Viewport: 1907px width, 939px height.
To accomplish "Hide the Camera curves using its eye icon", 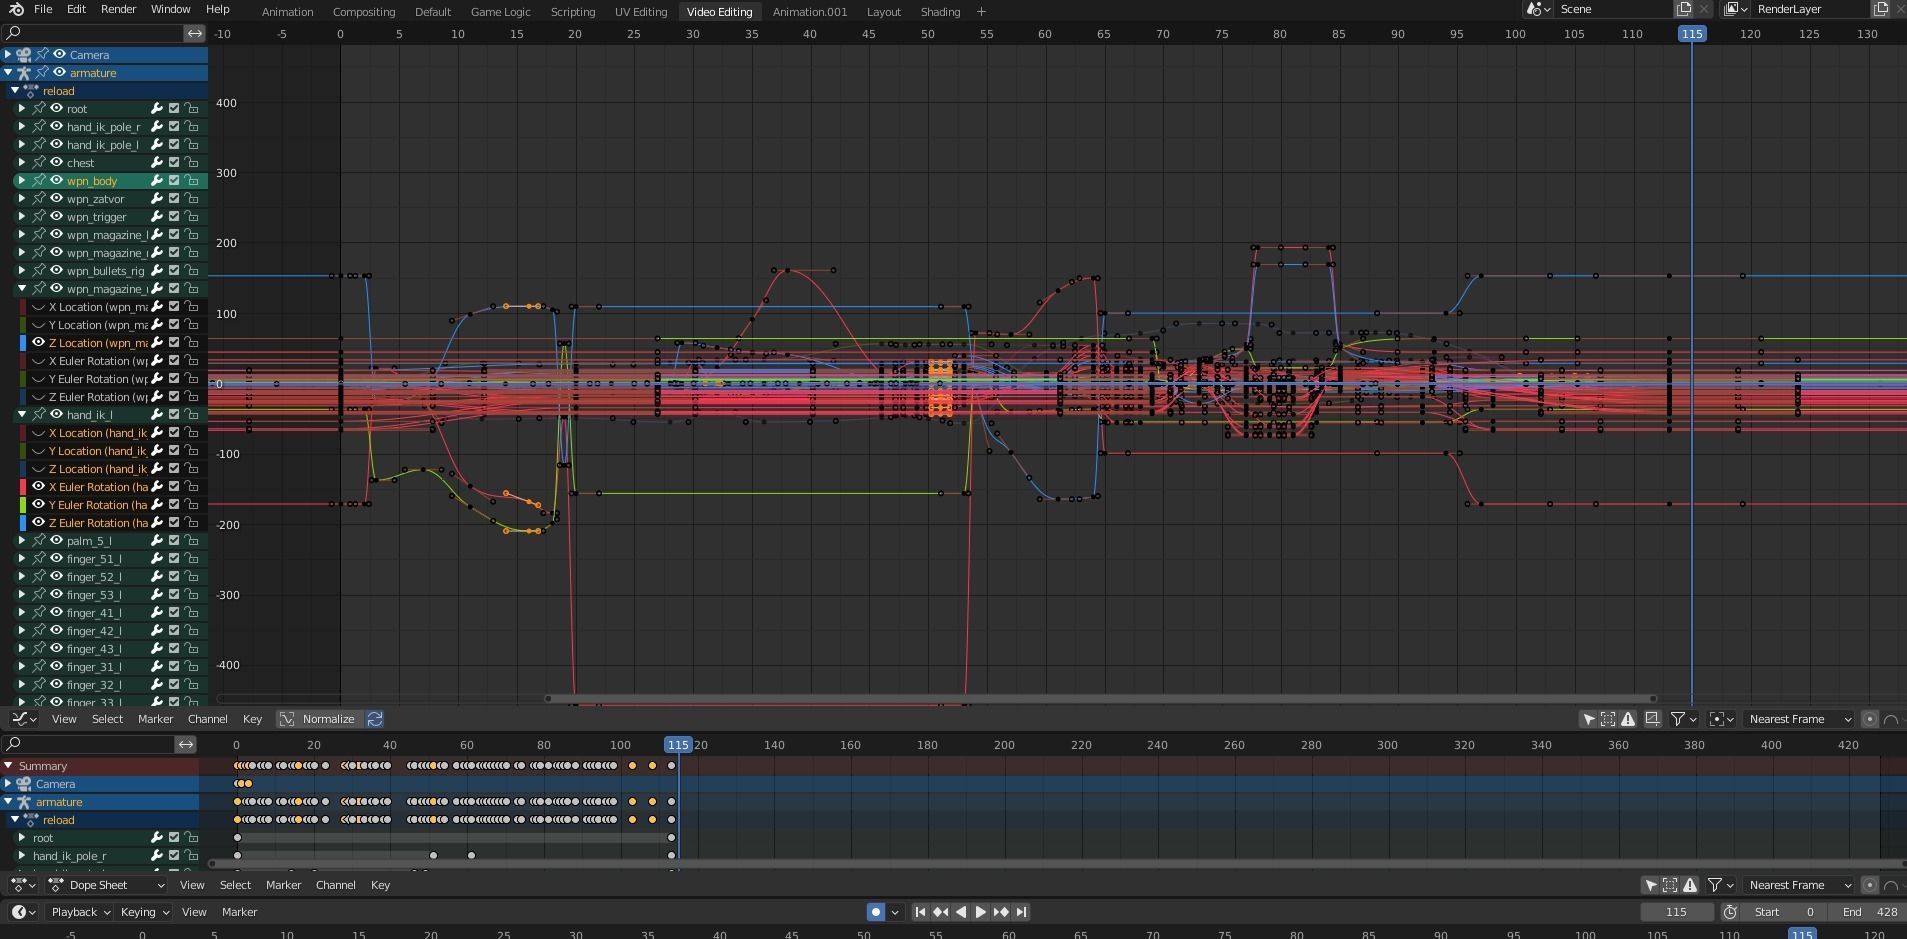I will [59, 55].
